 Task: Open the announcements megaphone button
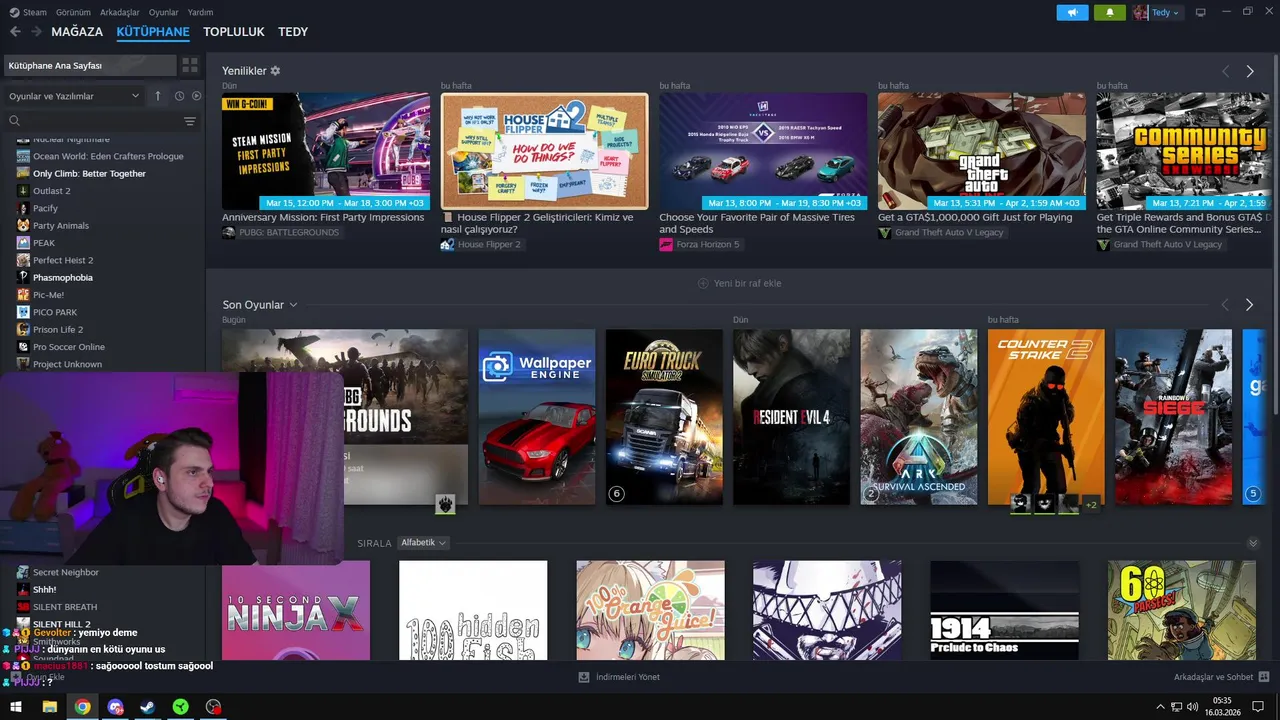(1072, 12)
